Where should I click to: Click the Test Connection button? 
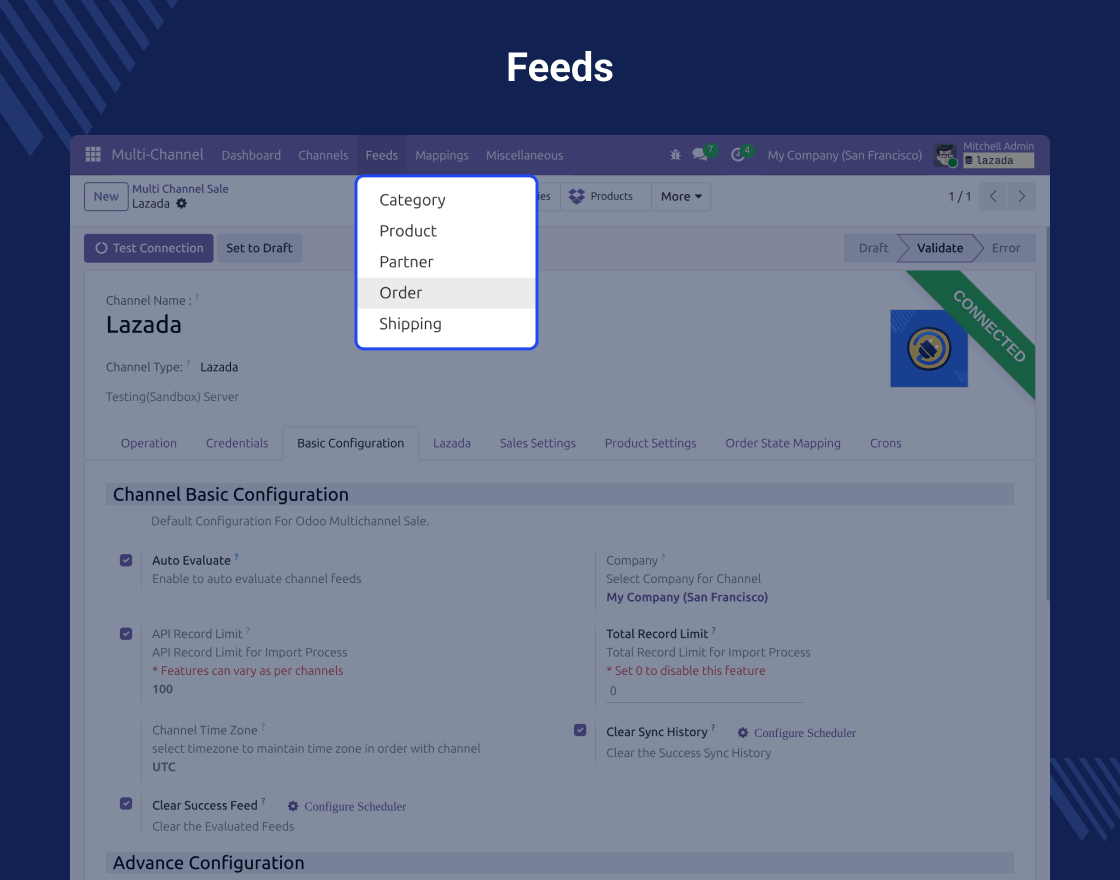click(149, 248)
